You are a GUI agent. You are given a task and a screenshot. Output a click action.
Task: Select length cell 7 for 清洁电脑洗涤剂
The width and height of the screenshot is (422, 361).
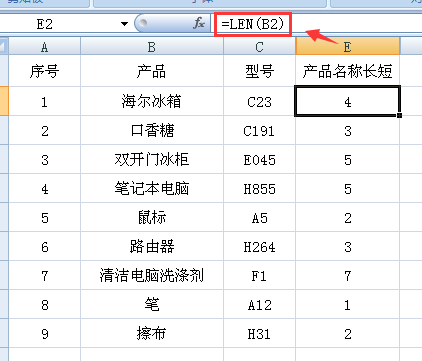click(347, 275)
